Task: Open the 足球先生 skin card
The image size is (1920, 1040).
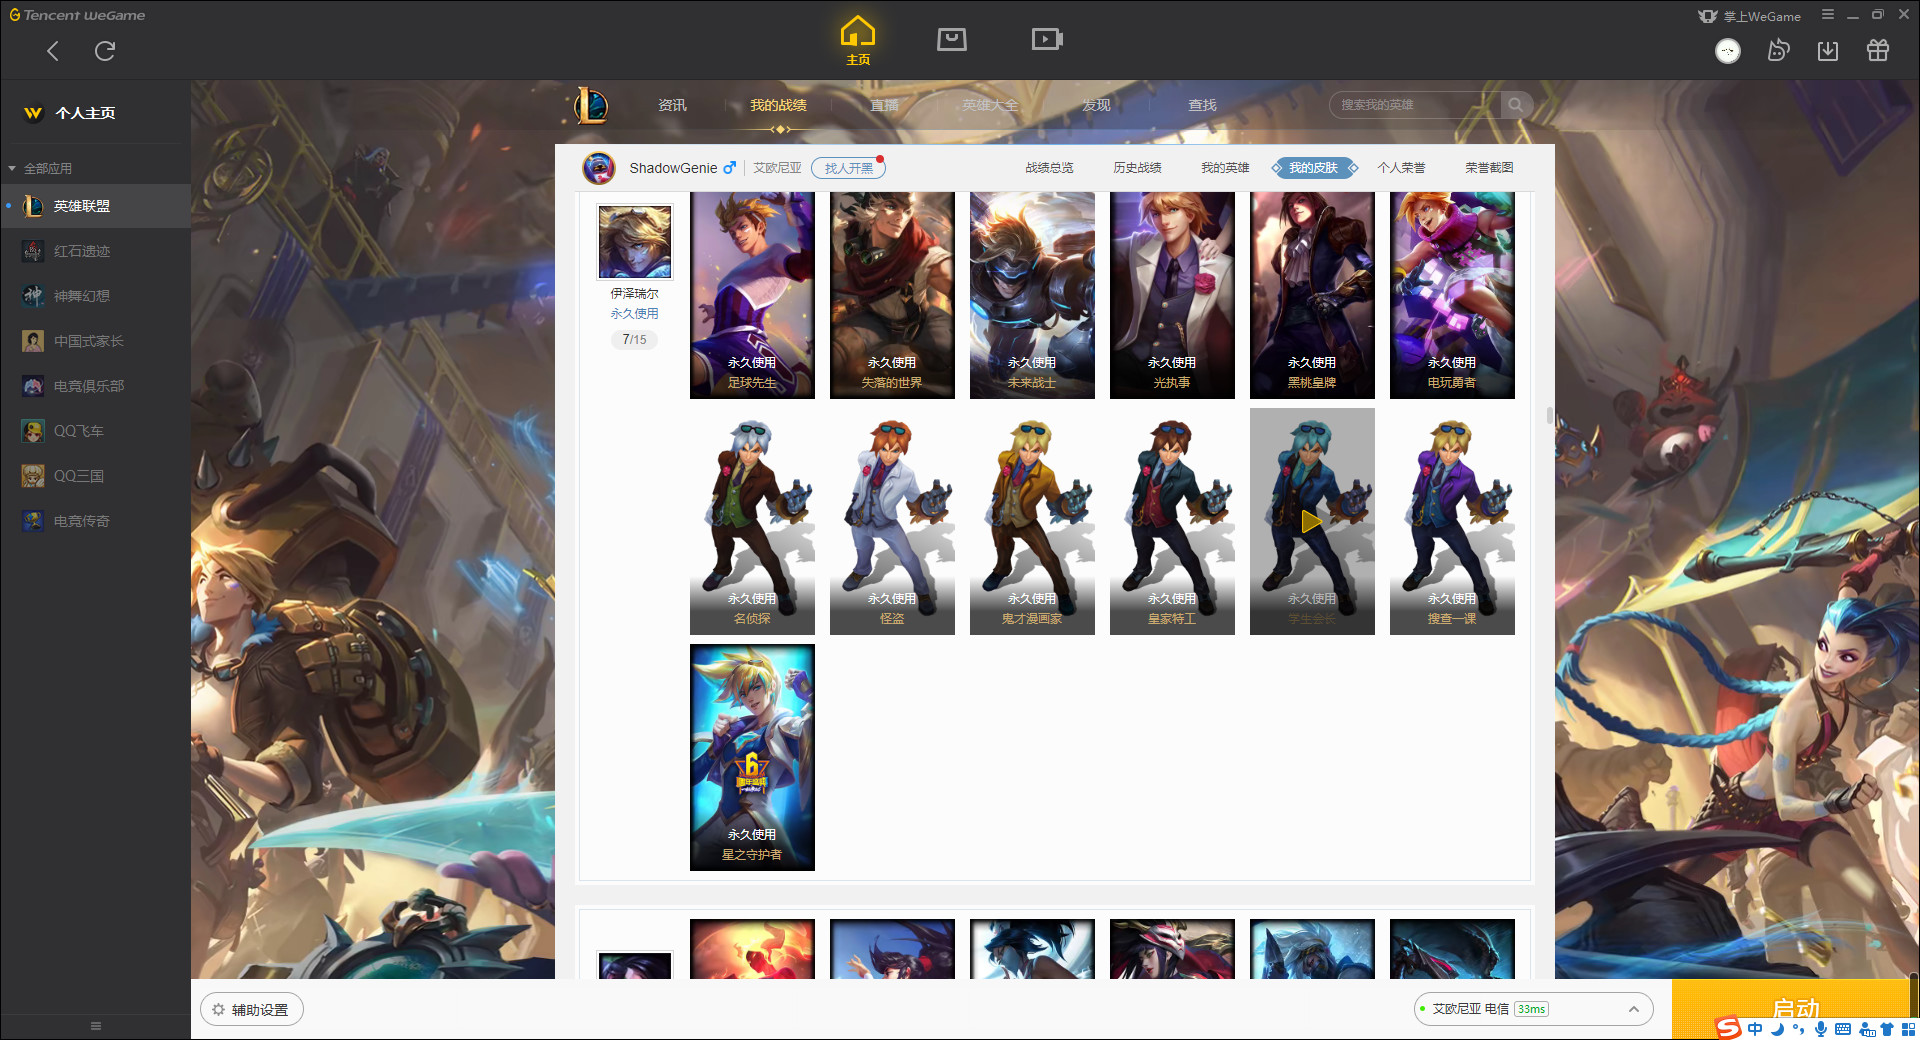Action: point(752,296)
